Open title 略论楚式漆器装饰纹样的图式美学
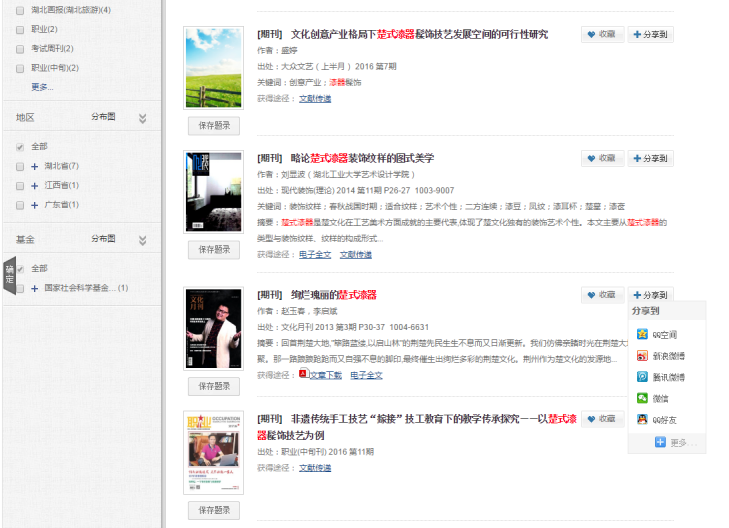 [362, 158]
